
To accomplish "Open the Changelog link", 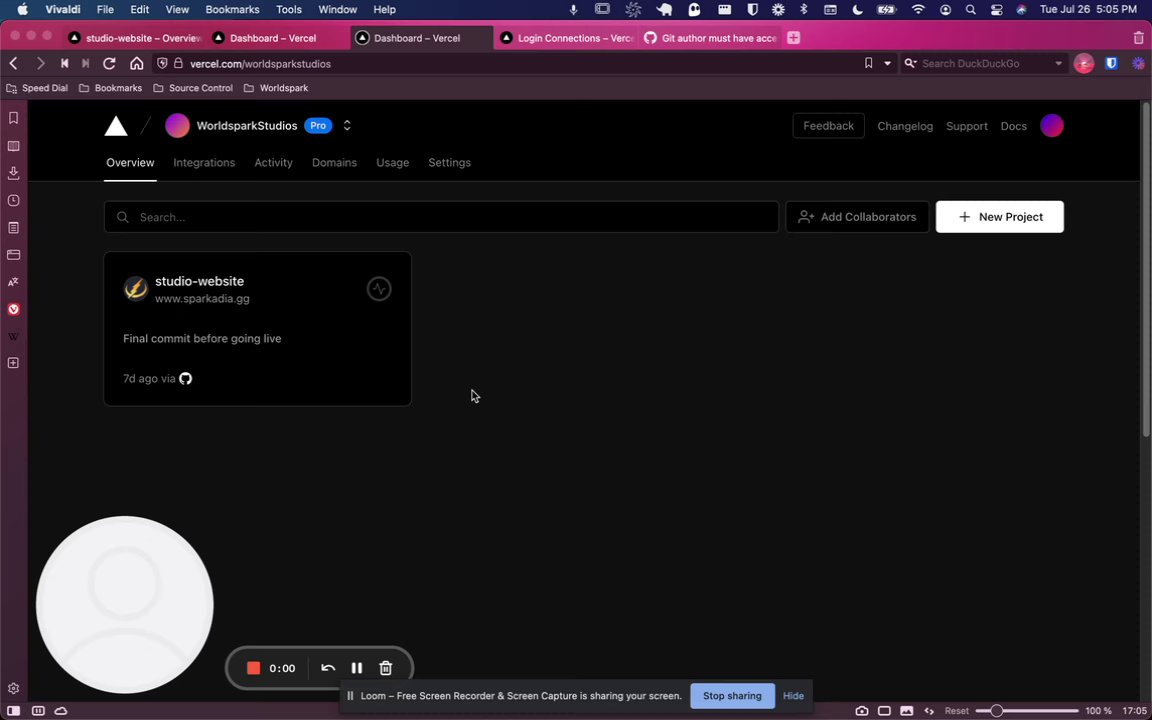I will pyautogui.click(x=904, y=126).
